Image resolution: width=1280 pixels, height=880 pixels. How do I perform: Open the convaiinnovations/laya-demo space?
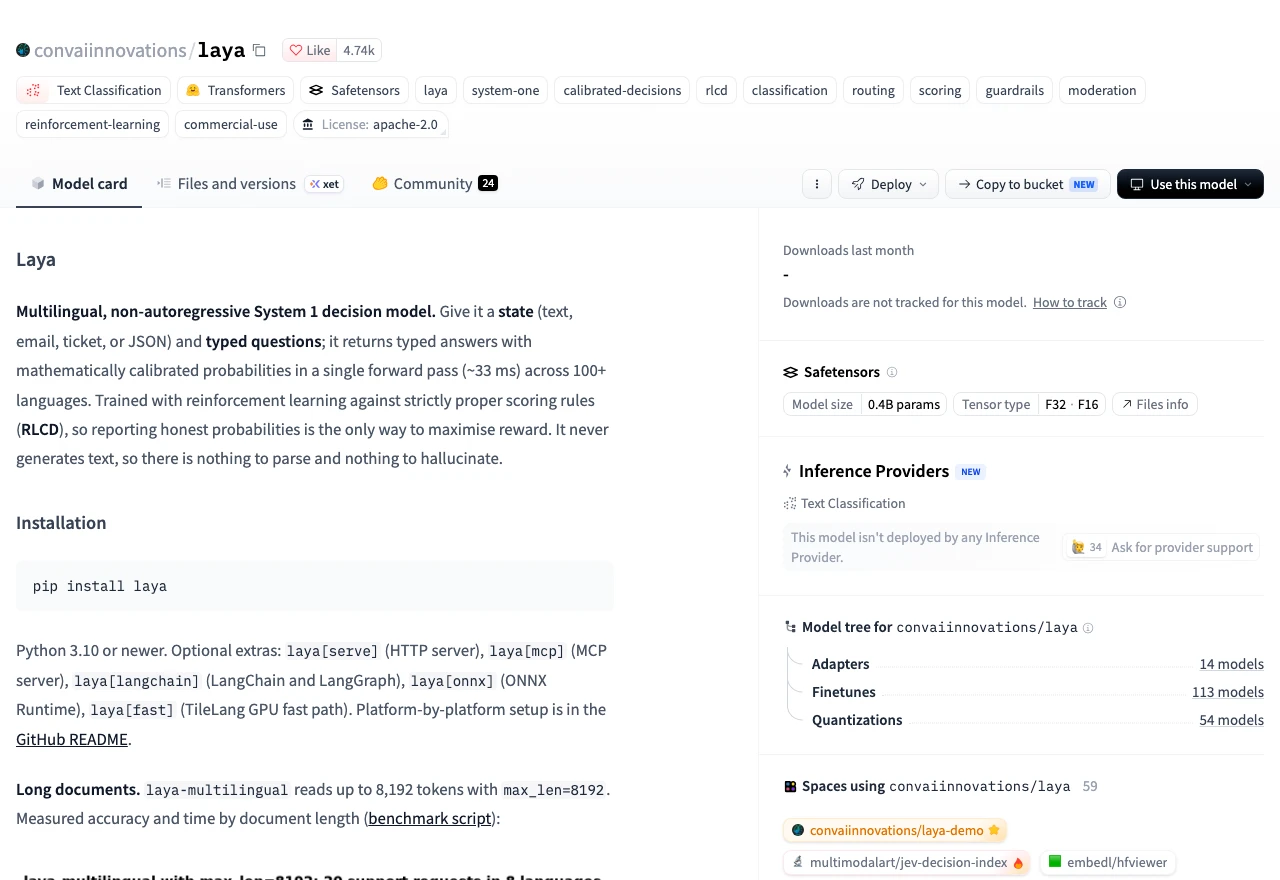[895, 830]
